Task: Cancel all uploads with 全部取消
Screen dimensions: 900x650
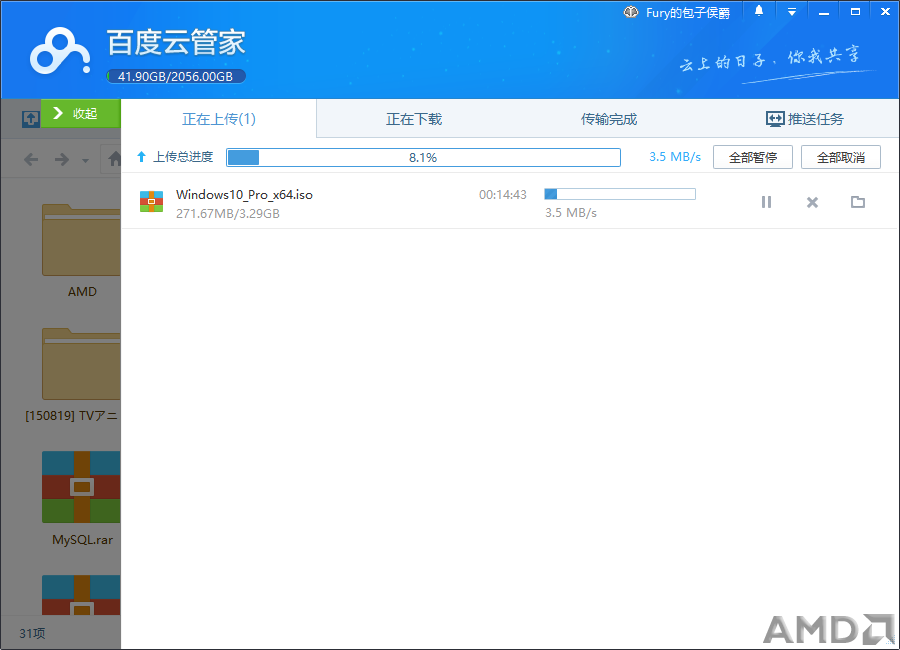Action: coord(841,157)
